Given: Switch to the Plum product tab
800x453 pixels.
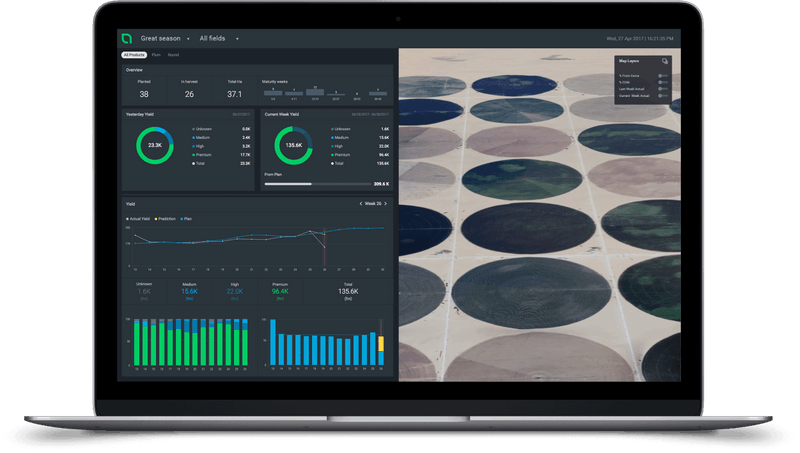Looking at the screenshot, I should click(x=157, y=55).
